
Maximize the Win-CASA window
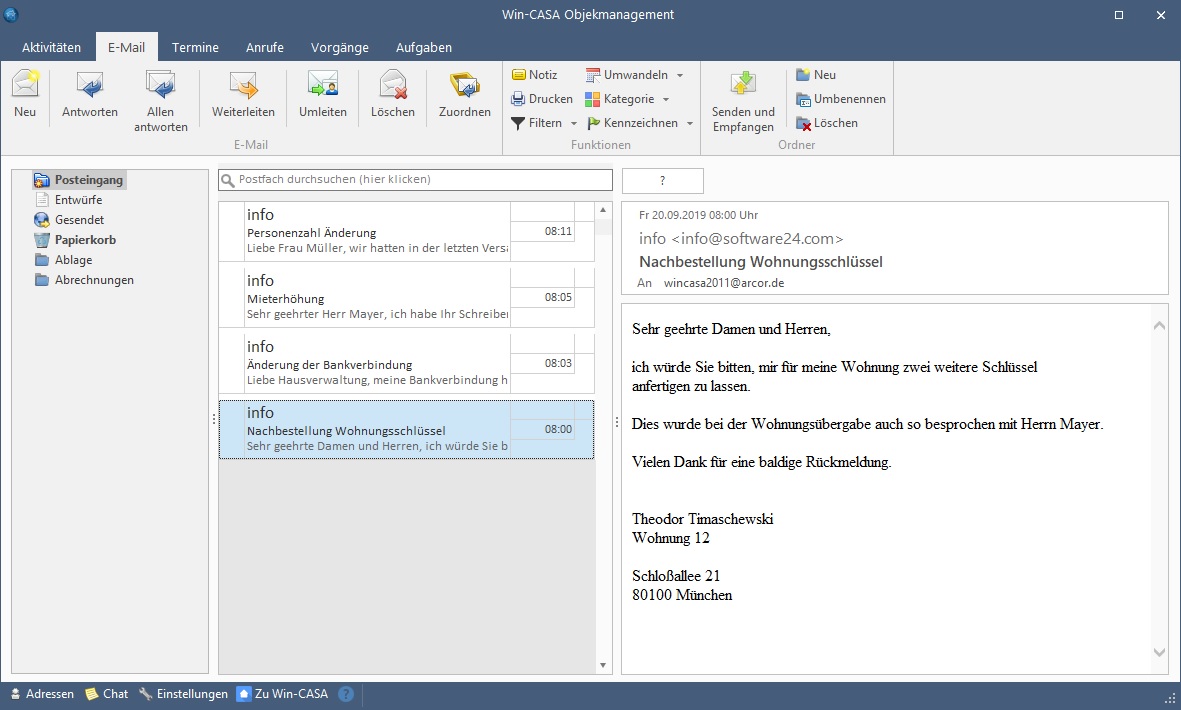pyautogui.click(x=1118, y=15)
